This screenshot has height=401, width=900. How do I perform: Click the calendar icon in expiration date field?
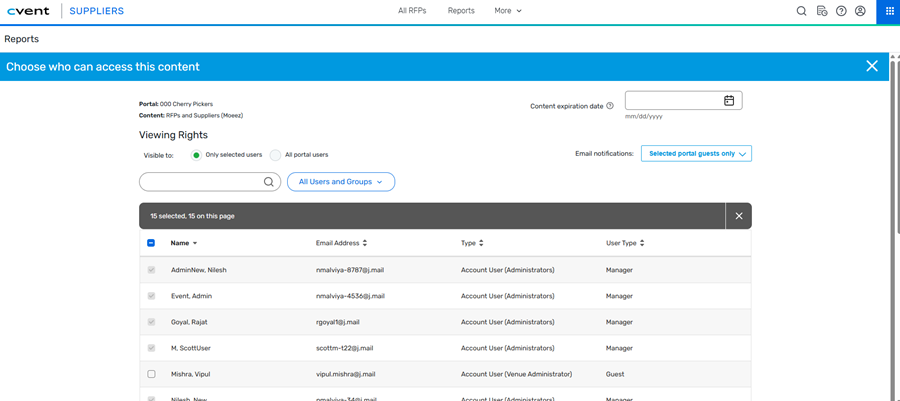point(729,101)
